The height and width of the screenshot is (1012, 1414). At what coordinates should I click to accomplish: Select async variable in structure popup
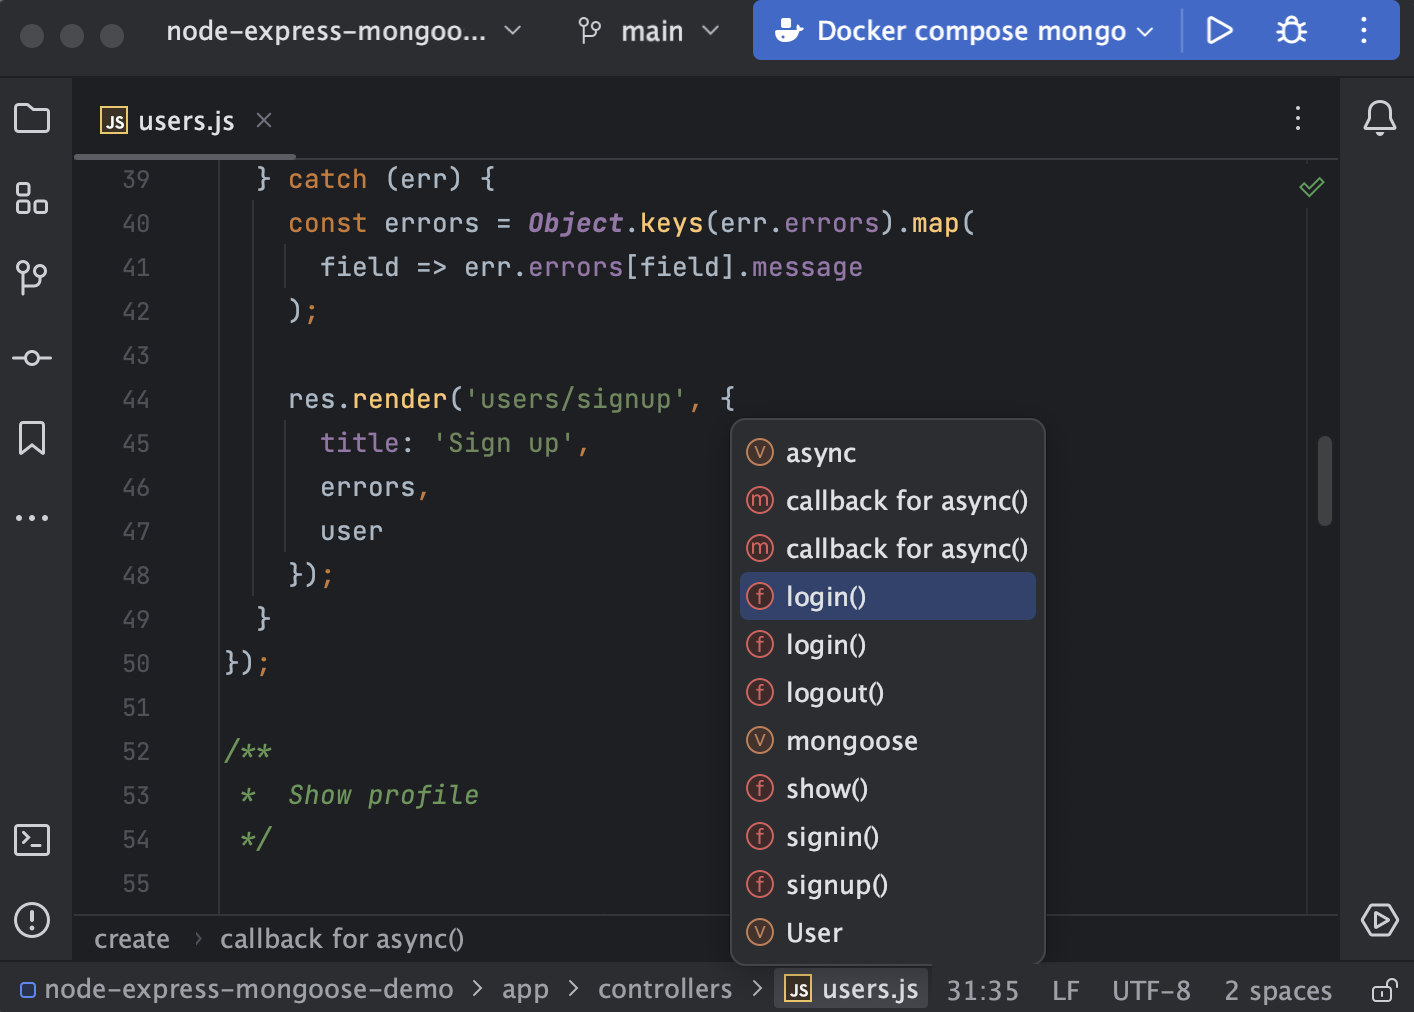tap(888, 452)
